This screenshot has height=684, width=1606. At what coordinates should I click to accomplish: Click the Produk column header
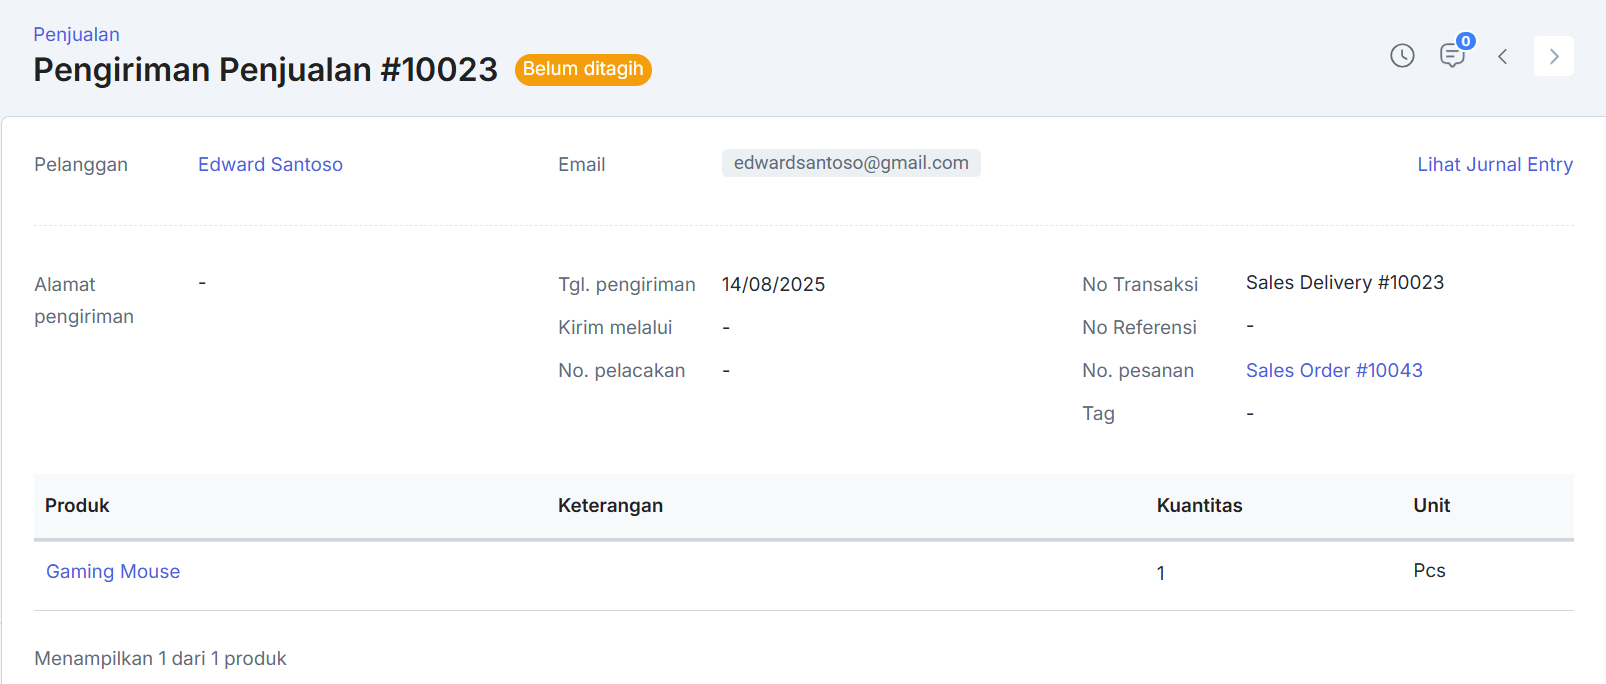[x=77, y=505]
